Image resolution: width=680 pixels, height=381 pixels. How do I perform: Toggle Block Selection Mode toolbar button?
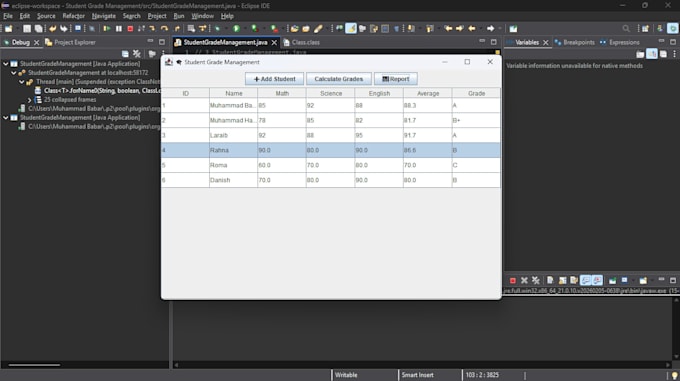pos(385,29)
